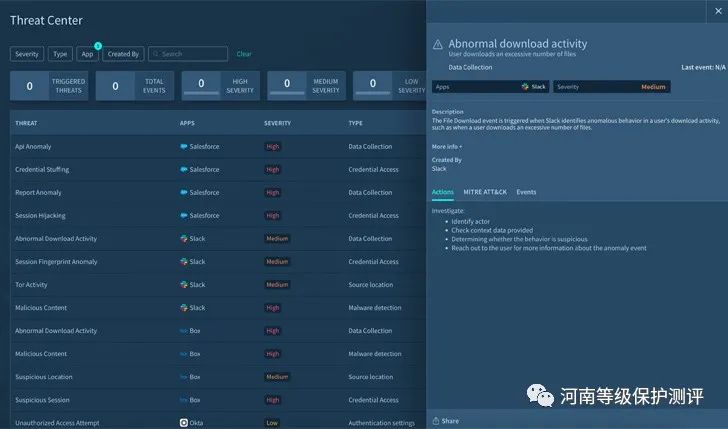
Task: Click the warning triangle icon beside Abnormal download activity
Action: 438,45
